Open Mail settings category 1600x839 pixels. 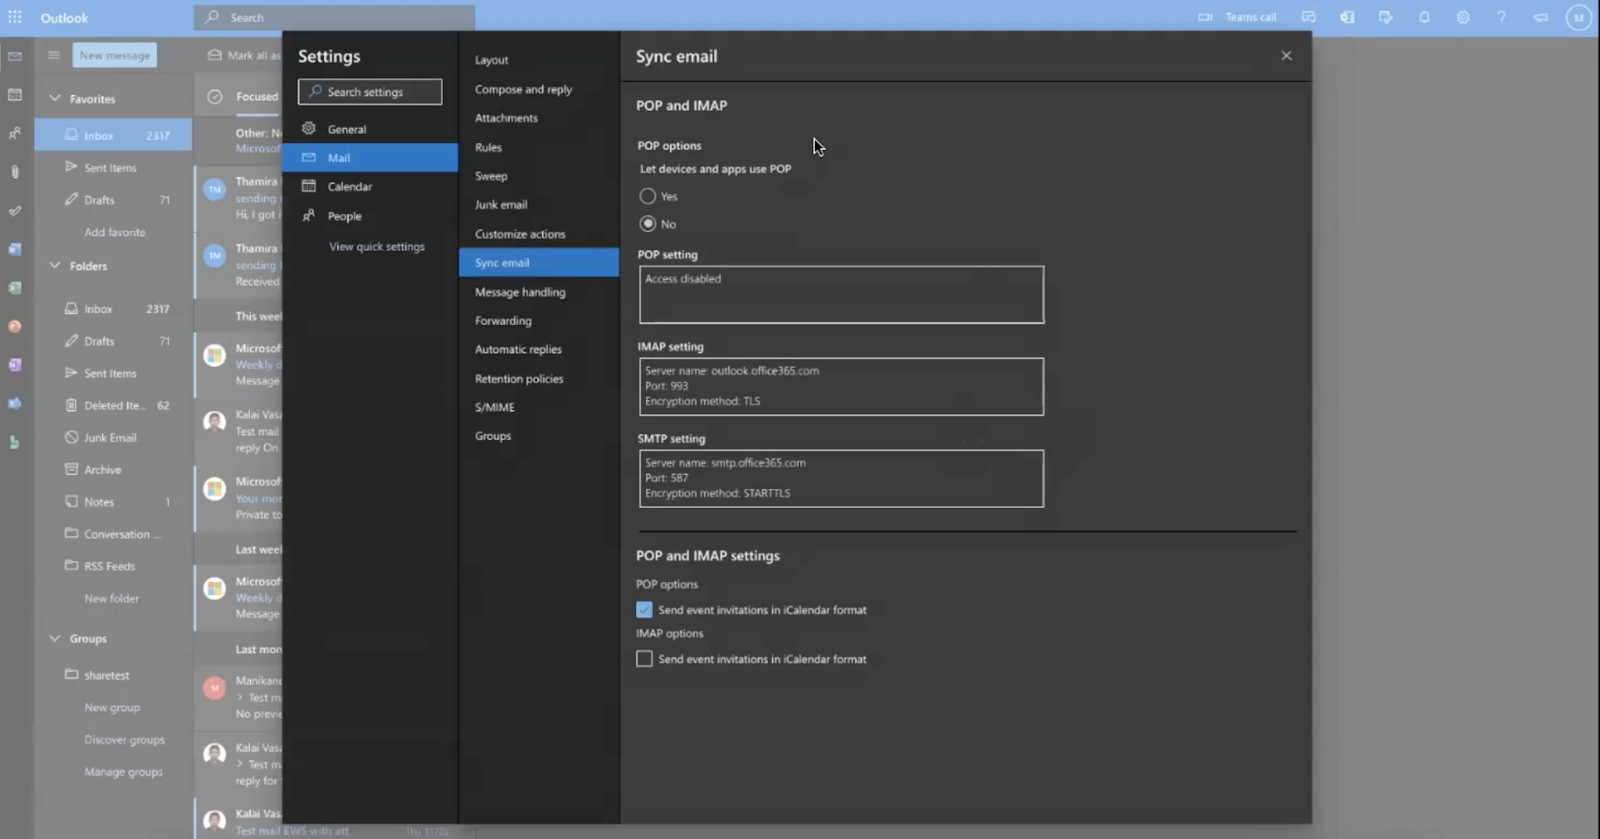tap(370, 157)
